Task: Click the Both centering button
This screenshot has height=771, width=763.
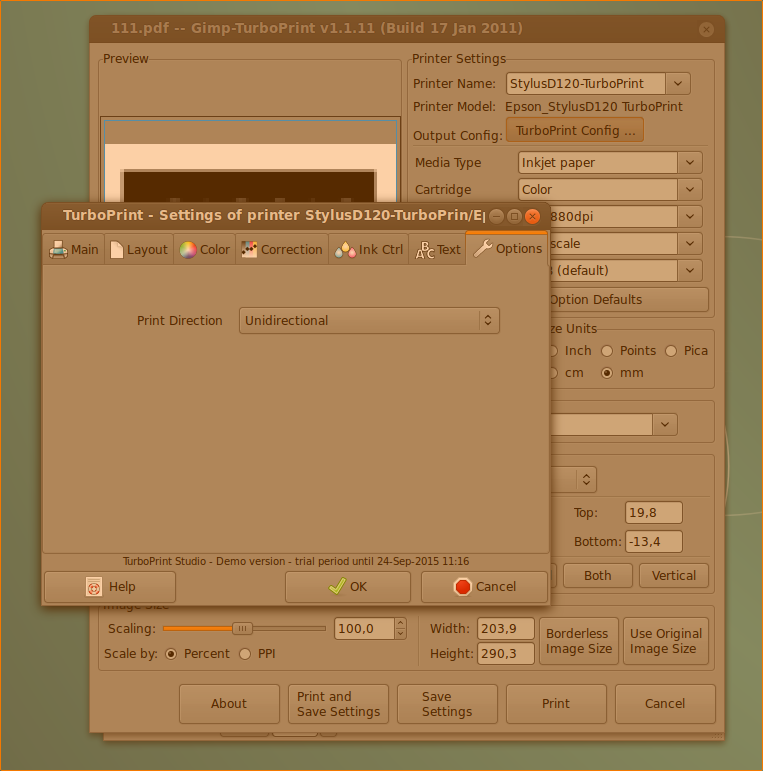Action: tap(598, 576)
